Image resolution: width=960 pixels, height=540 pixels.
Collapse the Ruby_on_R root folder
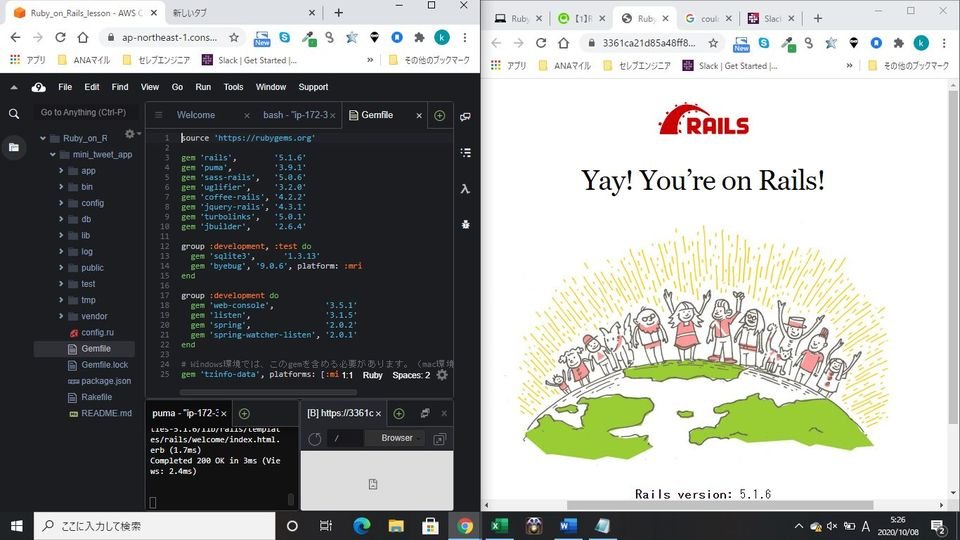point(43,138)
